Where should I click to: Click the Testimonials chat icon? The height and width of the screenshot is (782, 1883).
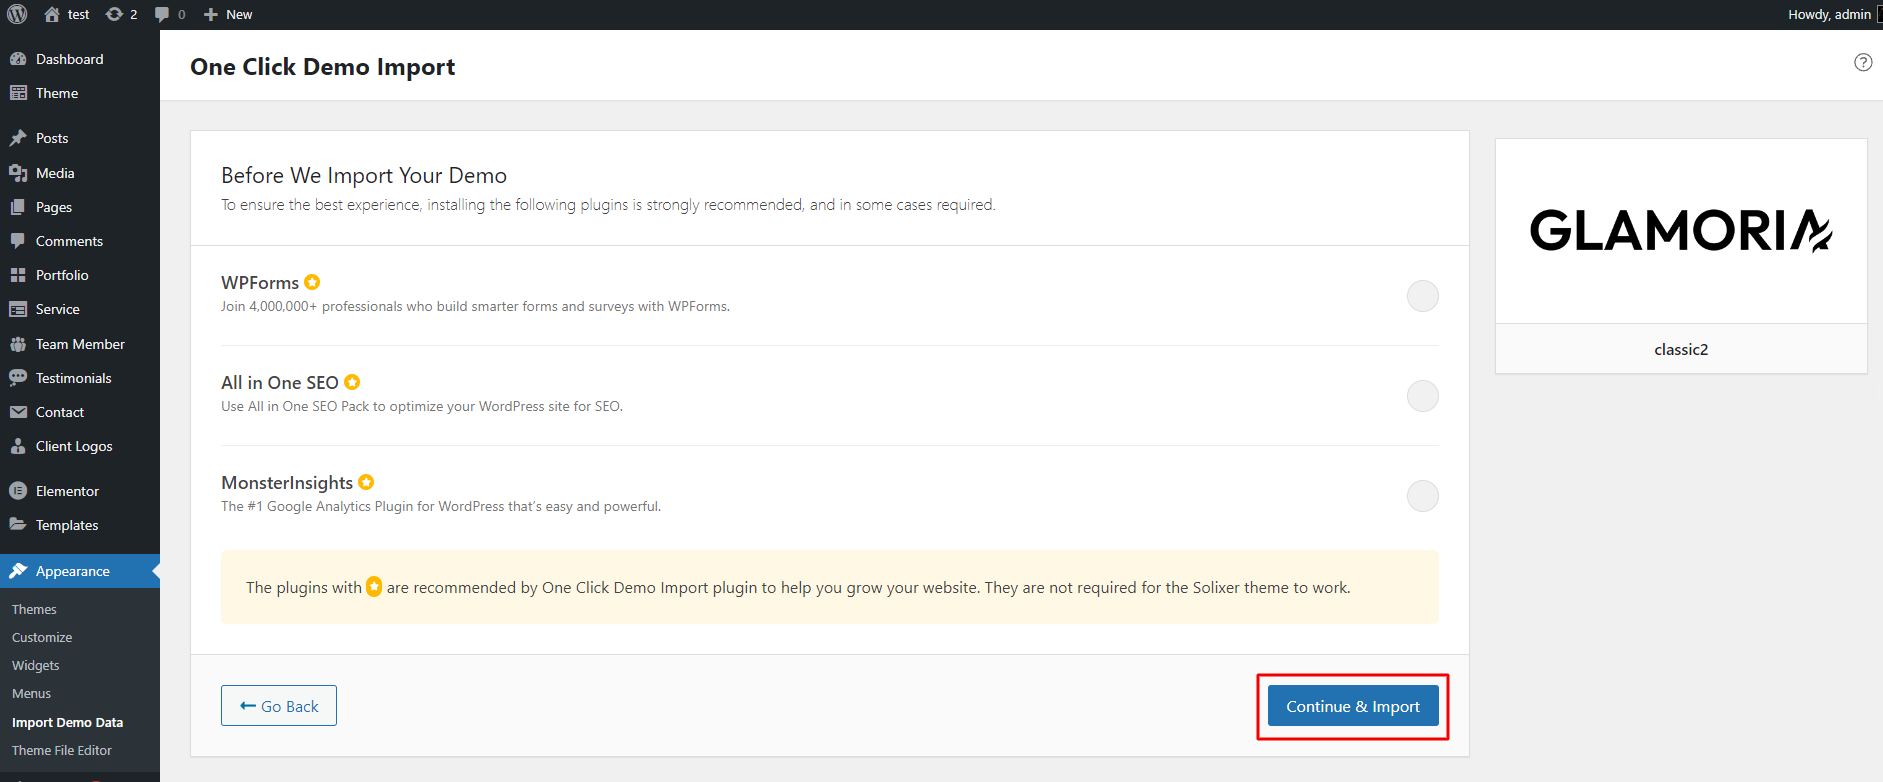coord(18,378)
